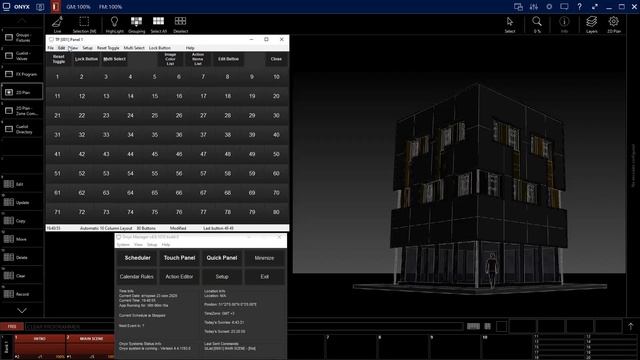Open the Setup menu in Panel 1
This screenshot has height=360, width=640.
[87, 48]
